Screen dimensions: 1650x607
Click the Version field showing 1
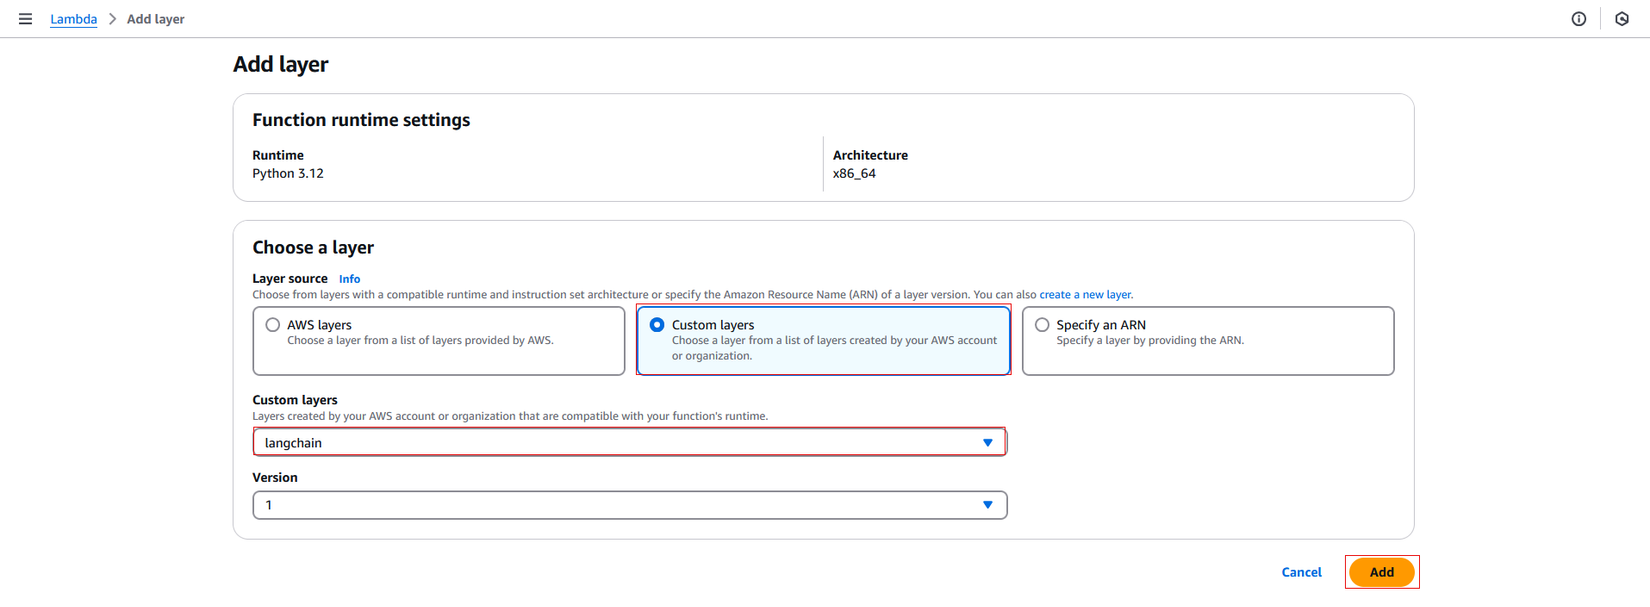click(x=600, y=505)
